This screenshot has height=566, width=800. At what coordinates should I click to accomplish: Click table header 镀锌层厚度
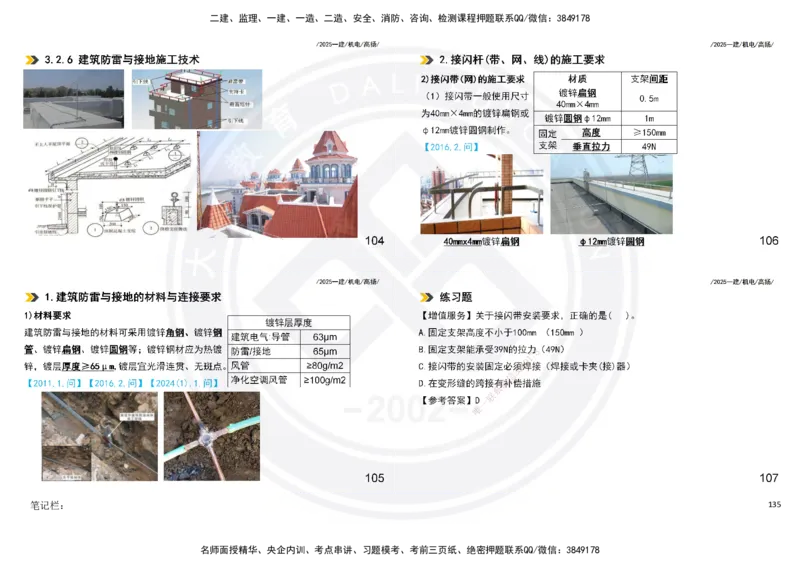289,323
